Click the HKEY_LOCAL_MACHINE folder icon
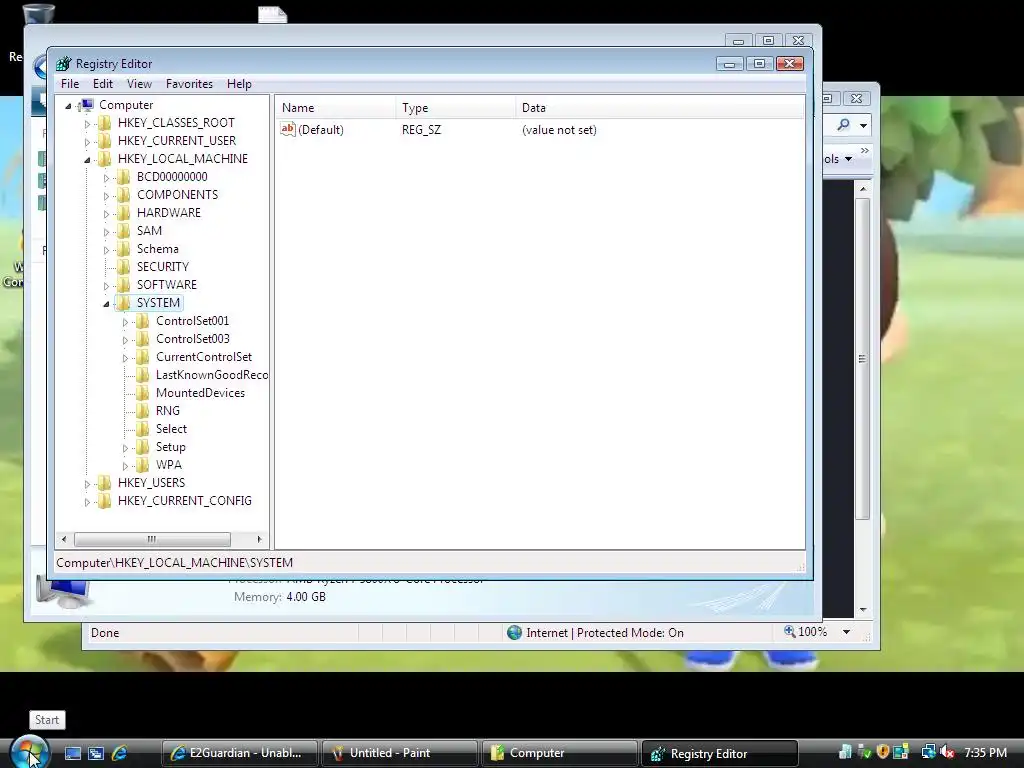 tap(104, 159)
